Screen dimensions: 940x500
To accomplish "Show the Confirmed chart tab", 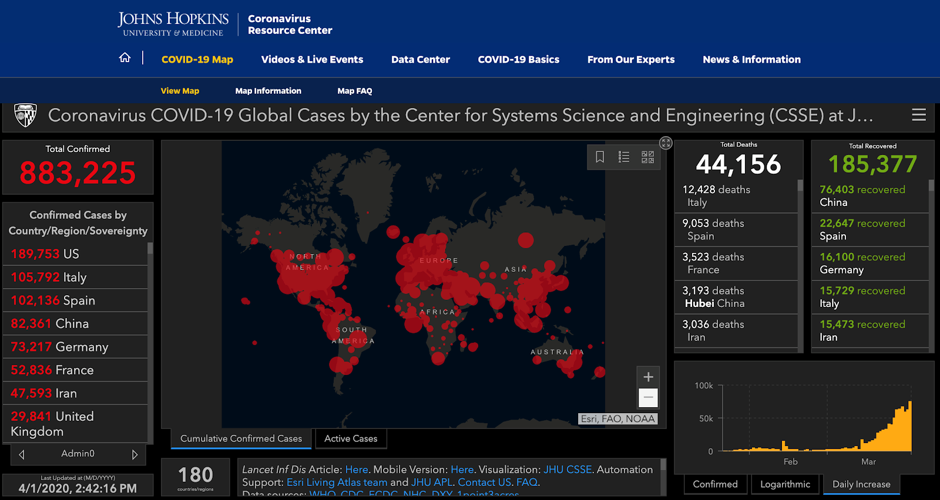I will [x=715, y=484].
